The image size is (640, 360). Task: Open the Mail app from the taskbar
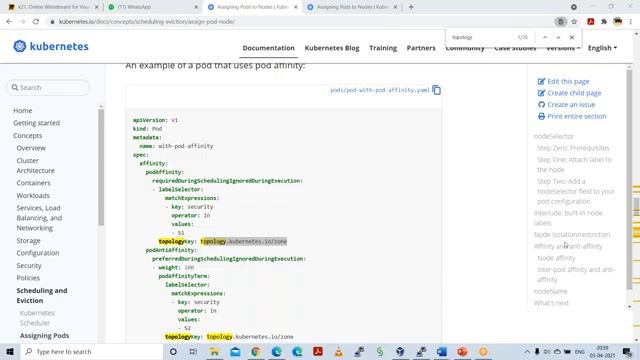point(235,351)
